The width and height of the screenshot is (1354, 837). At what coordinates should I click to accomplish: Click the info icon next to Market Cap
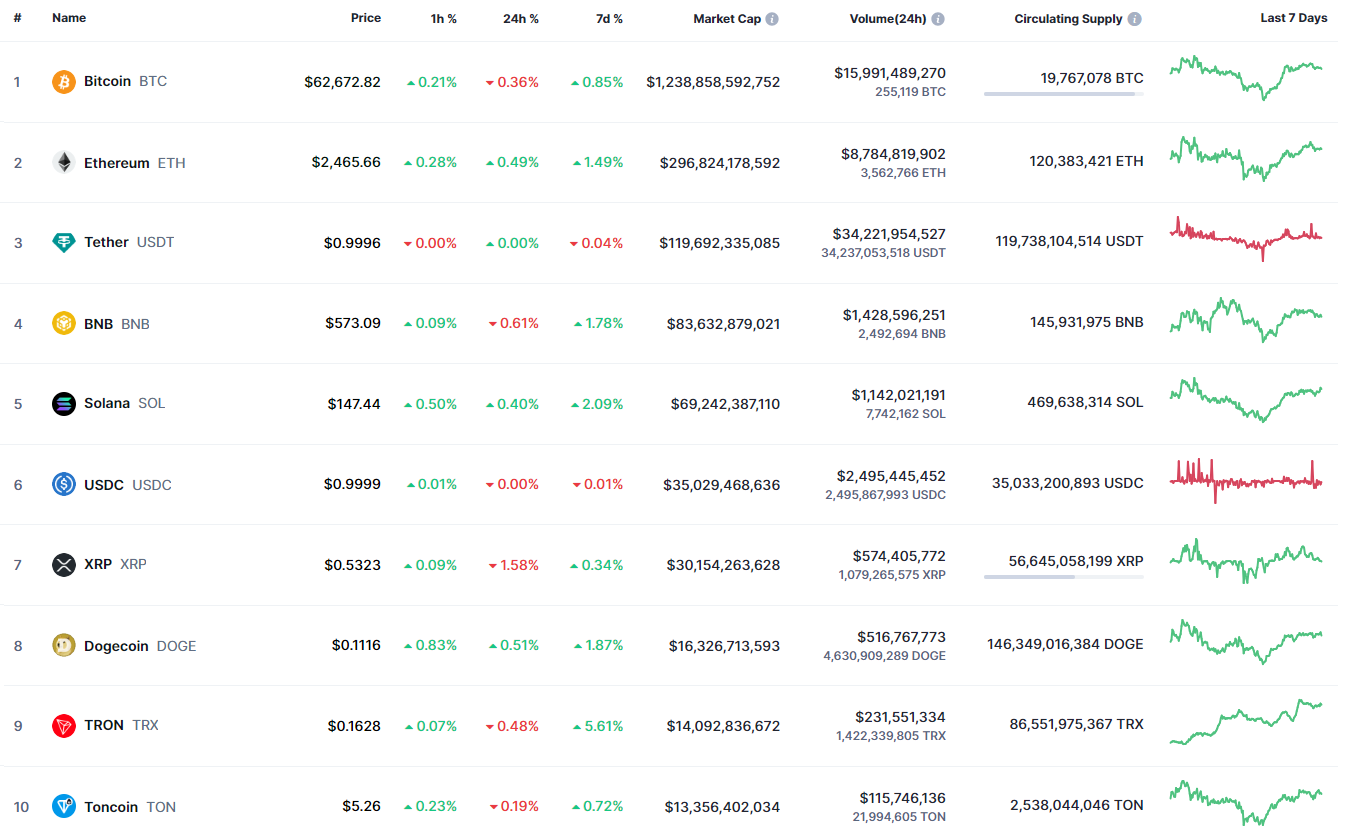(773, 19)
